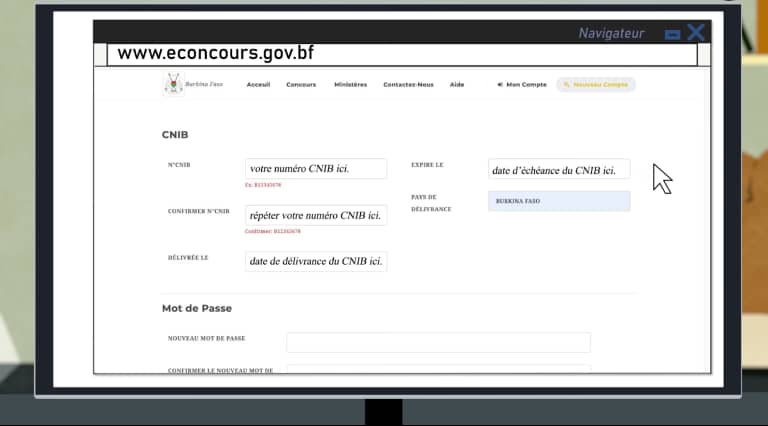
Task: Click the Nouveau mot de passe field
Action: 438,342
